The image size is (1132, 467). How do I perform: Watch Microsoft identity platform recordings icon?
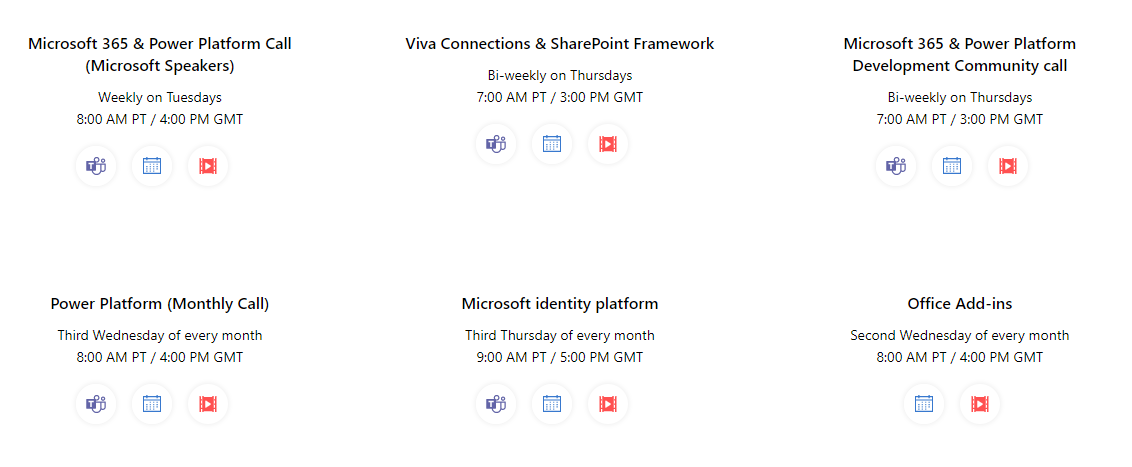click(x=608, y=403)
